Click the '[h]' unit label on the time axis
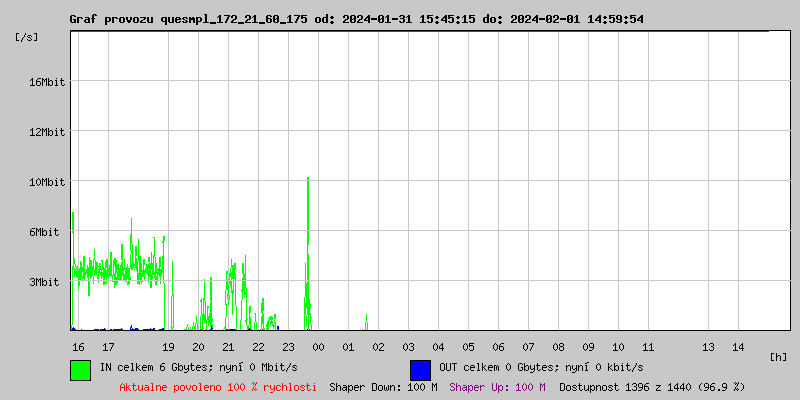The width and height of the screenshot is (800, 400). click(779, 356)
